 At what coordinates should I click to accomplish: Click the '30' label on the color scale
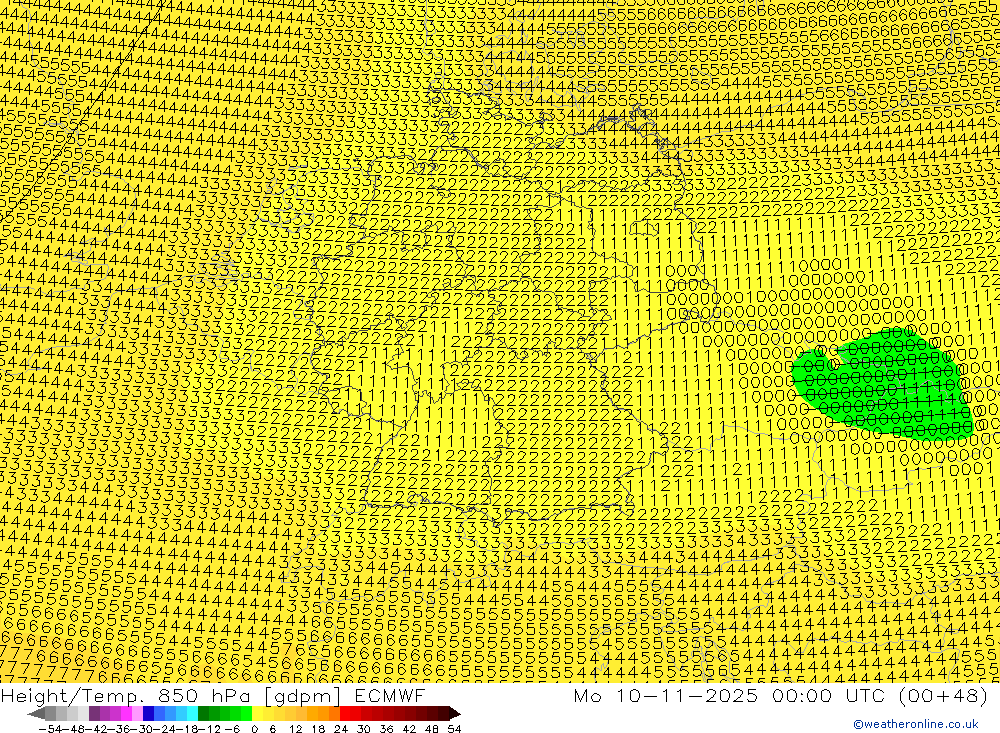364,729
